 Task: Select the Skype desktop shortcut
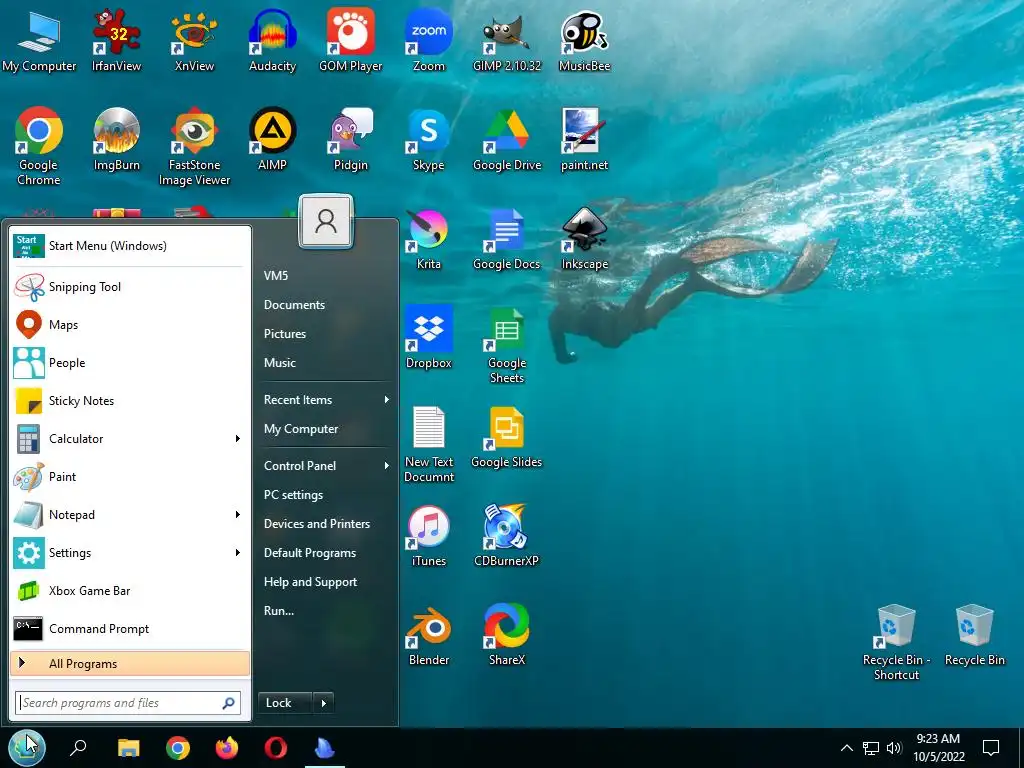click(x=428, y=138)
